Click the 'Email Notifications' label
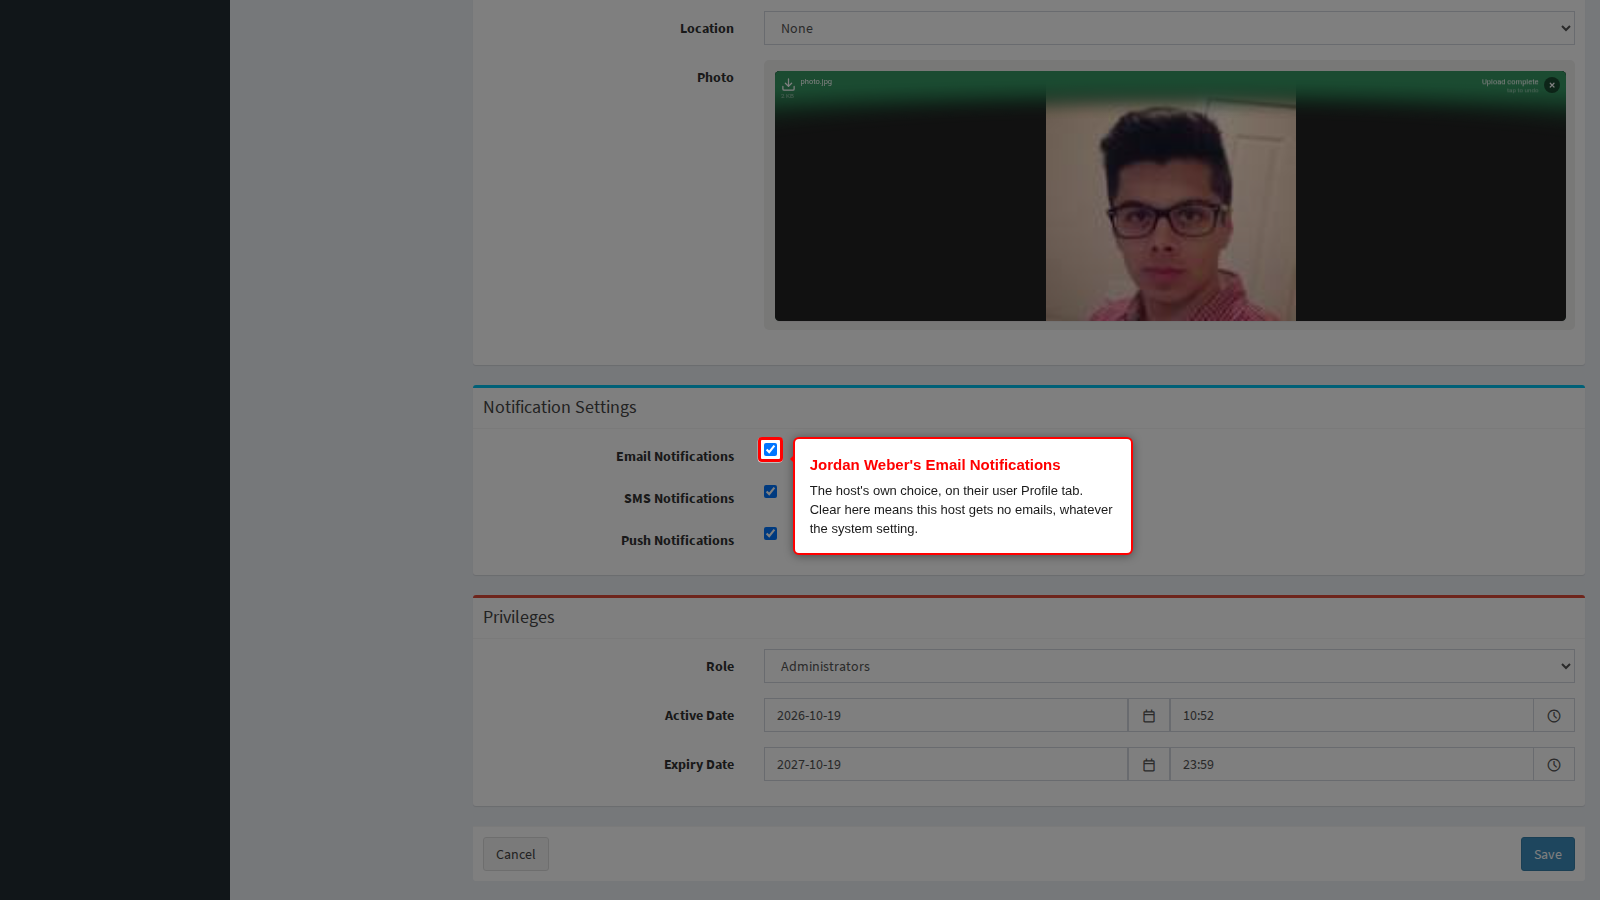Image resolution: width=1600 pixels, height=900 pixels. (675, 456)
